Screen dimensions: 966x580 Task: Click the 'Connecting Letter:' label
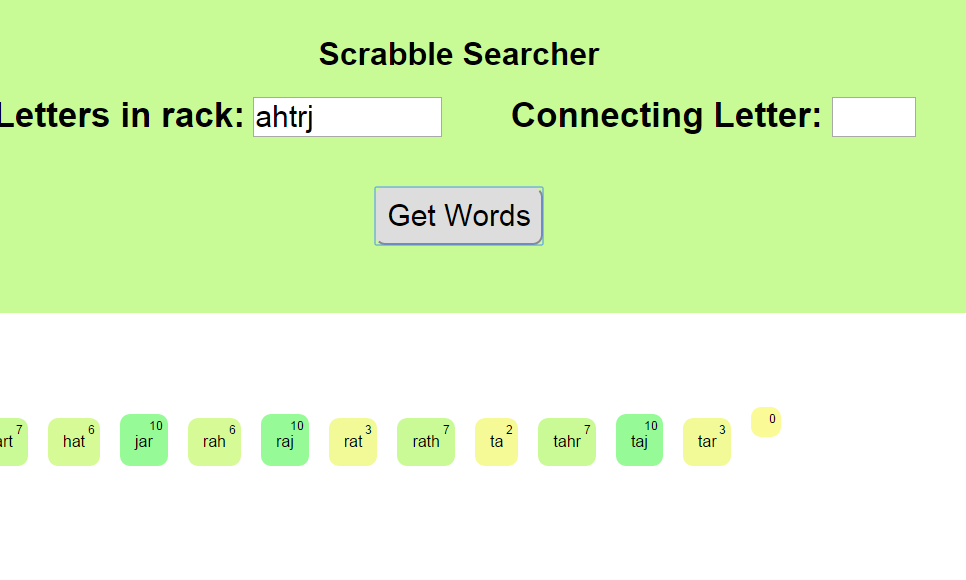click(x=666, y=116)
